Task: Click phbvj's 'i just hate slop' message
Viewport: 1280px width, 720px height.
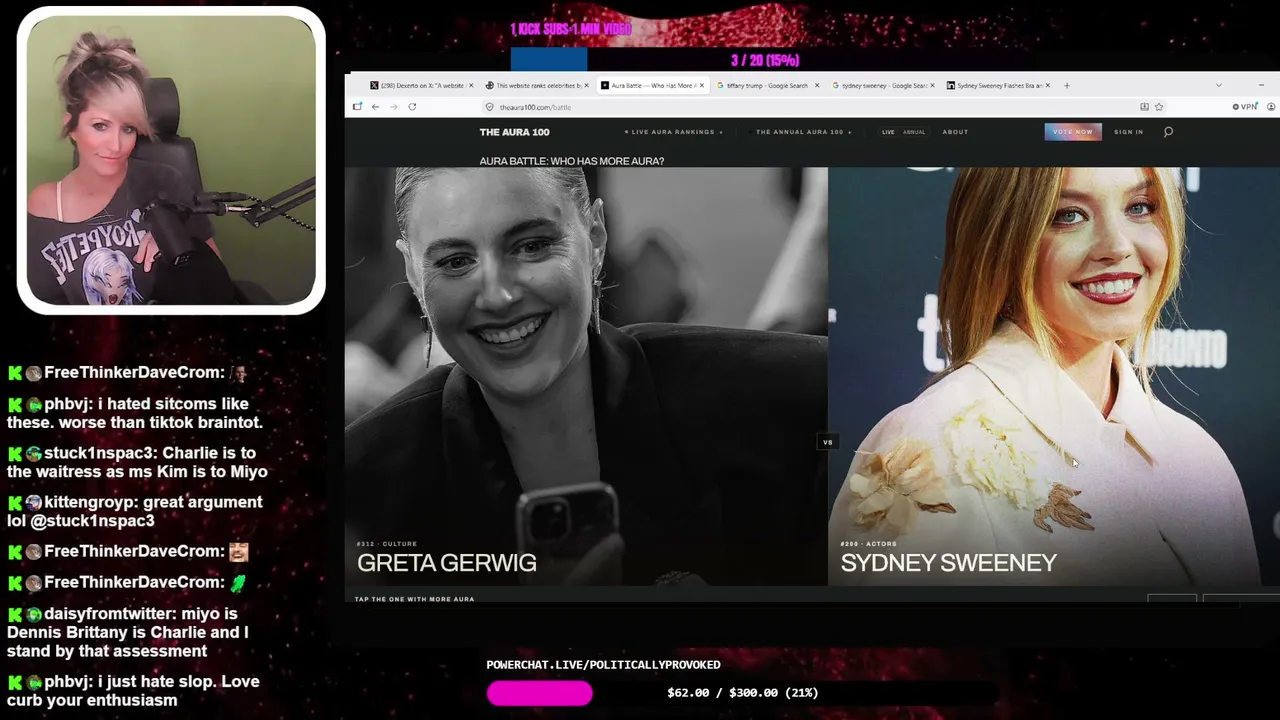Action: (x=134, y=691)
